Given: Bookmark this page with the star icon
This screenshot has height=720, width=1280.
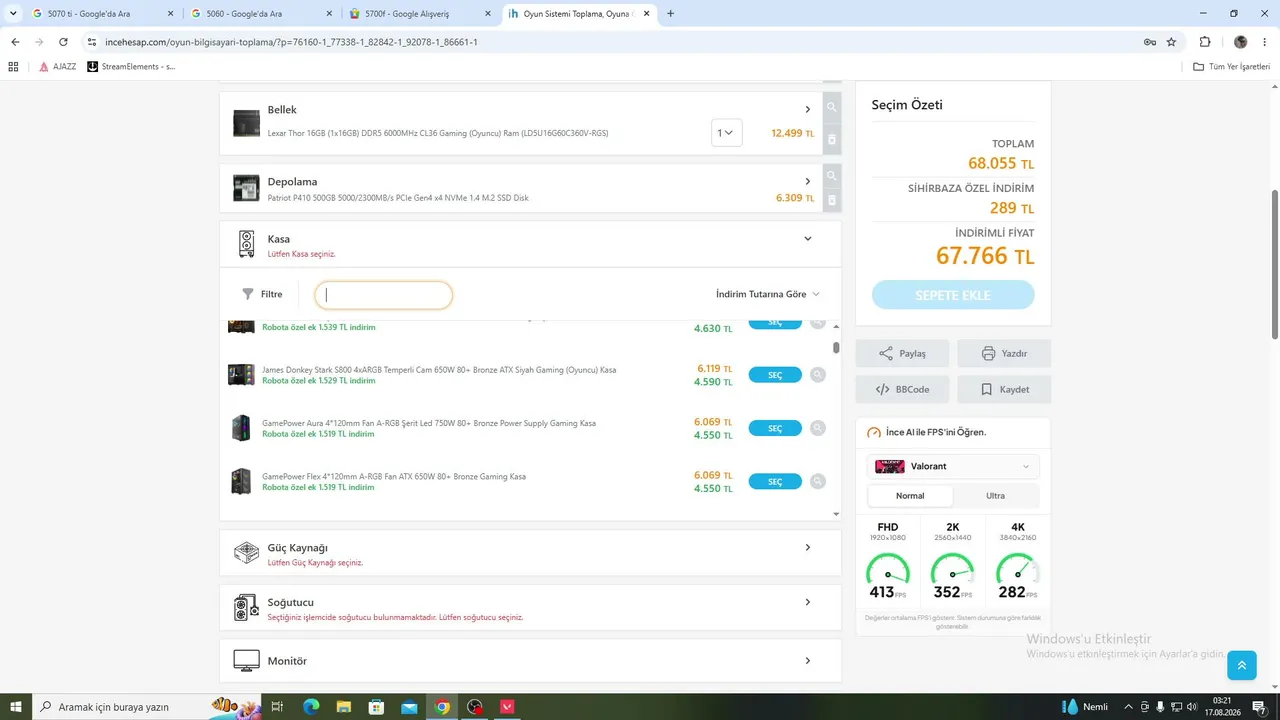Looking at the screenshot, I should 1171,42.
